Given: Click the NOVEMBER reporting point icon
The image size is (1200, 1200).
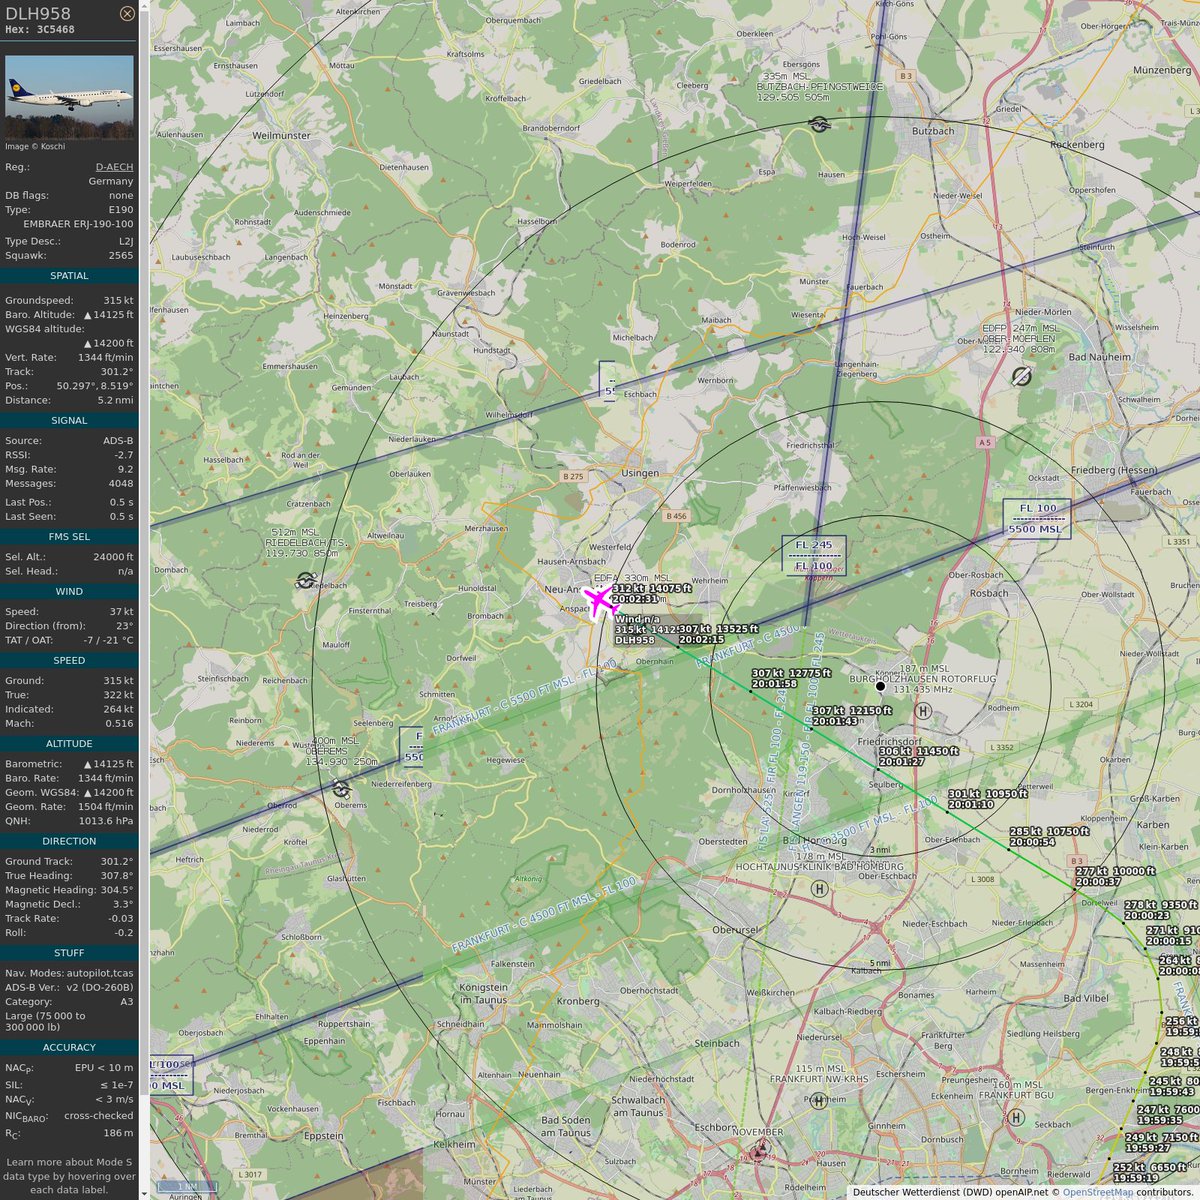Looking at the screenshot, I should point(760,1151).
